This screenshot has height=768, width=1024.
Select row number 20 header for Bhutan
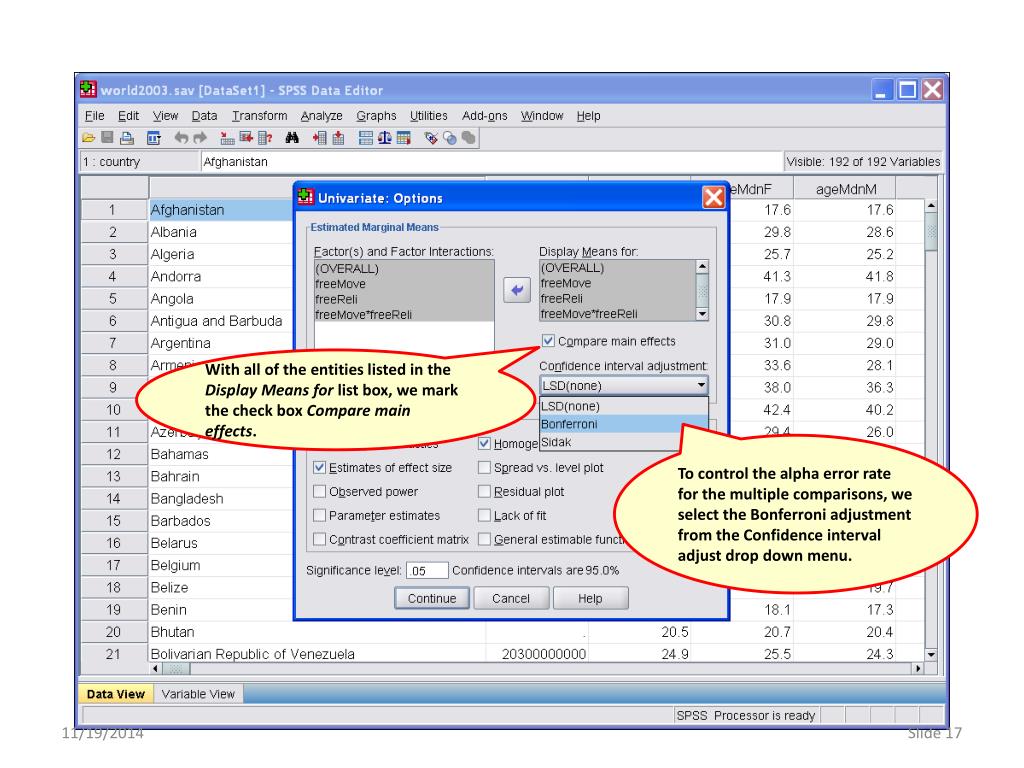click(x=114, y=632)
